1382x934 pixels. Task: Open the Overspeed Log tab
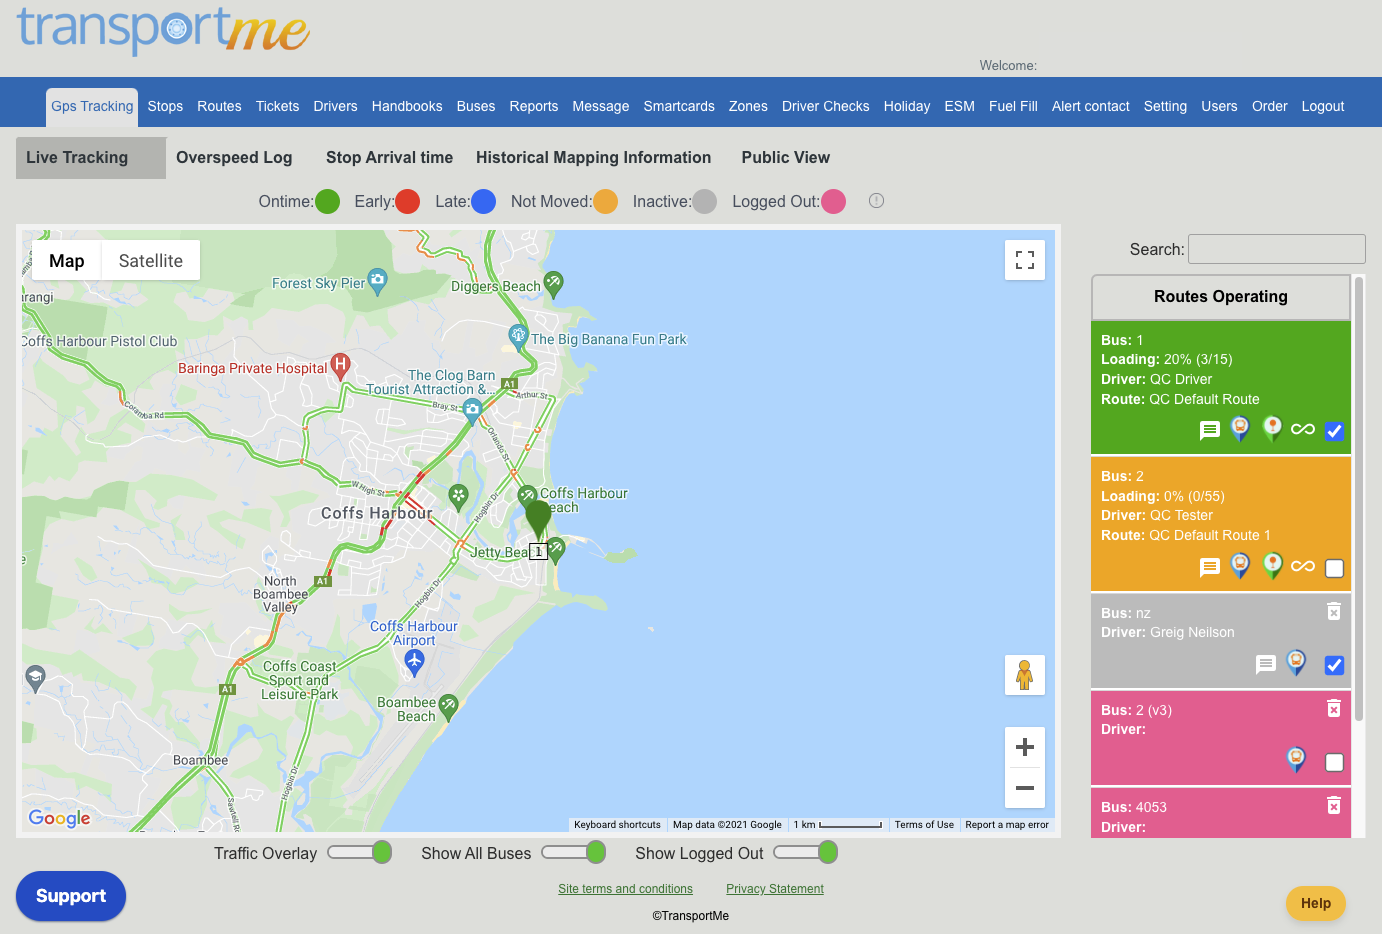(x=234, y=157)
